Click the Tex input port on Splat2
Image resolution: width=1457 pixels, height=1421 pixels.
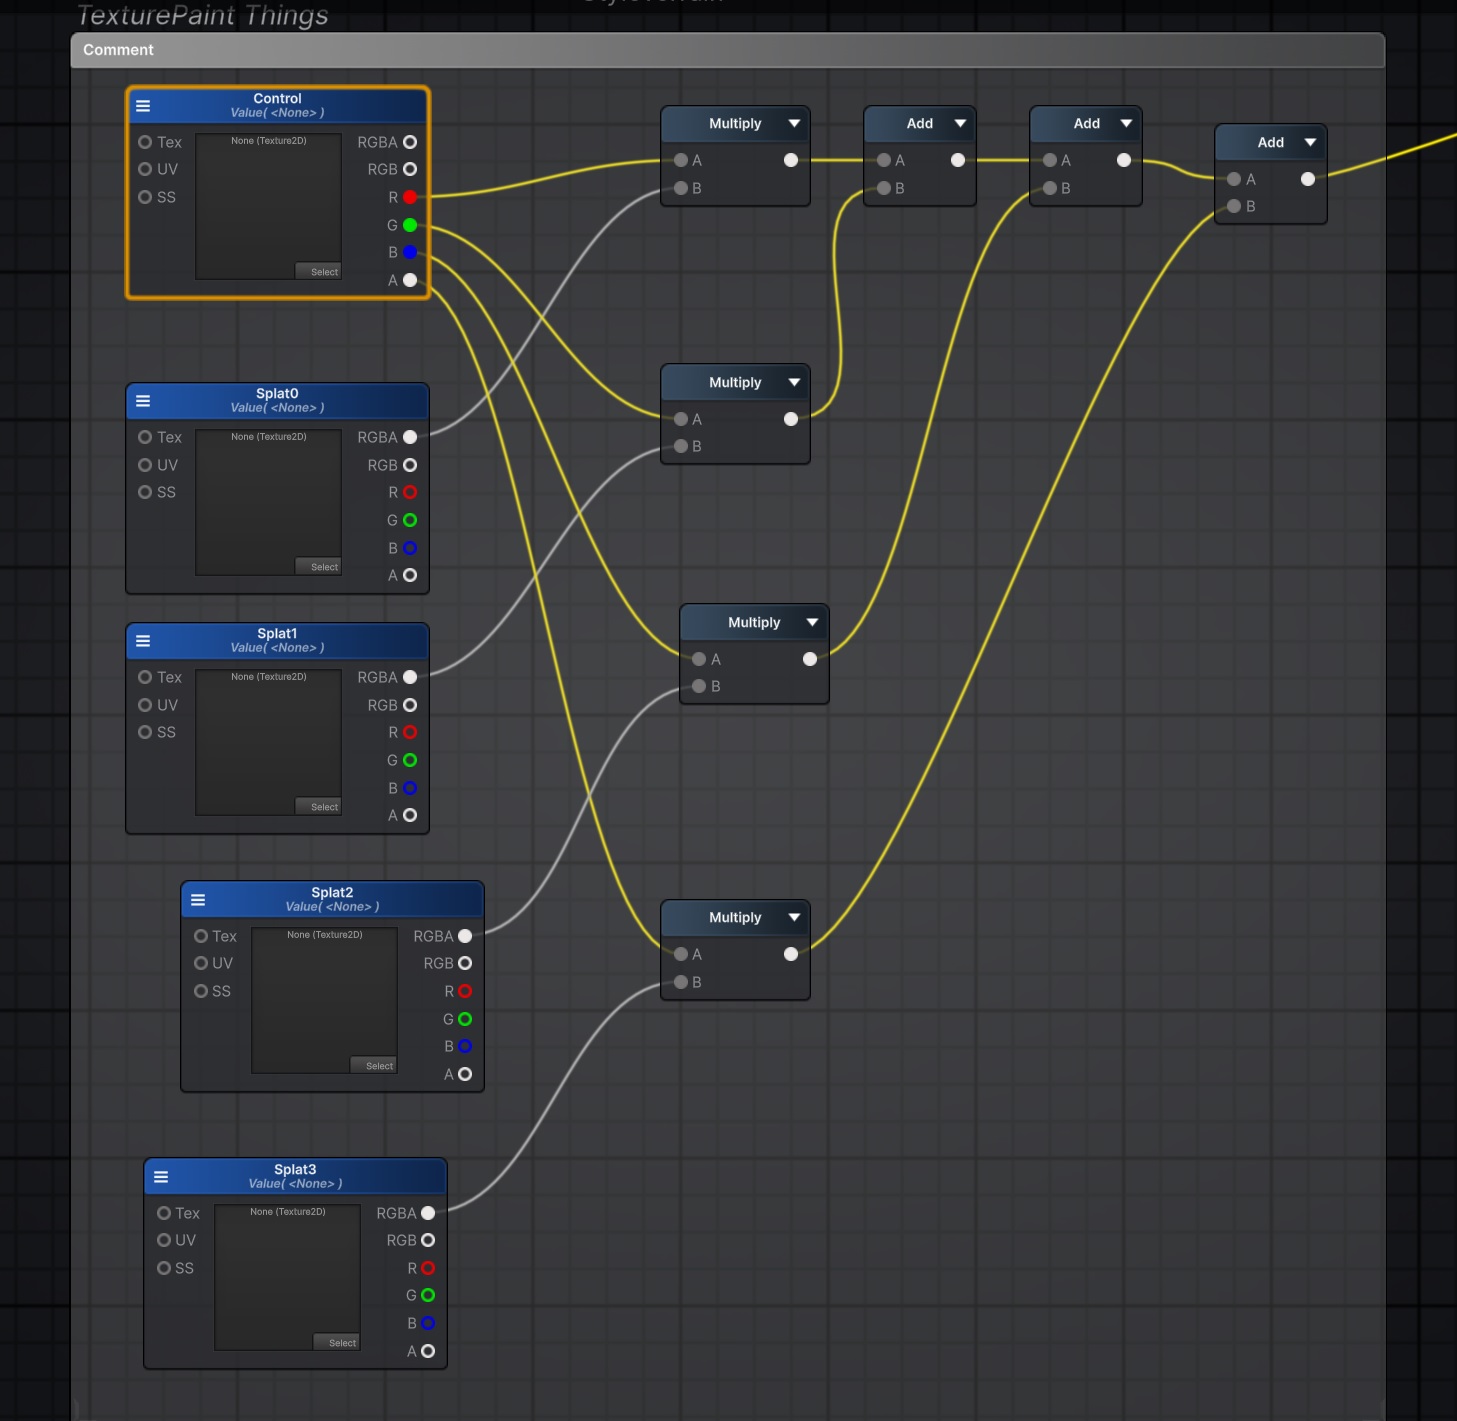coord(201,936)
